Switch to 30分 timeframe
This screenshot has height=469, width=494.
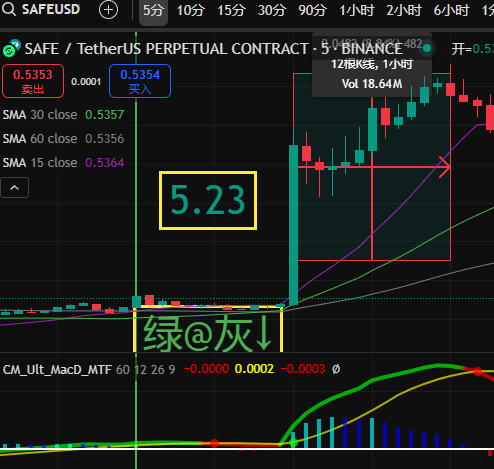point(272,11)
